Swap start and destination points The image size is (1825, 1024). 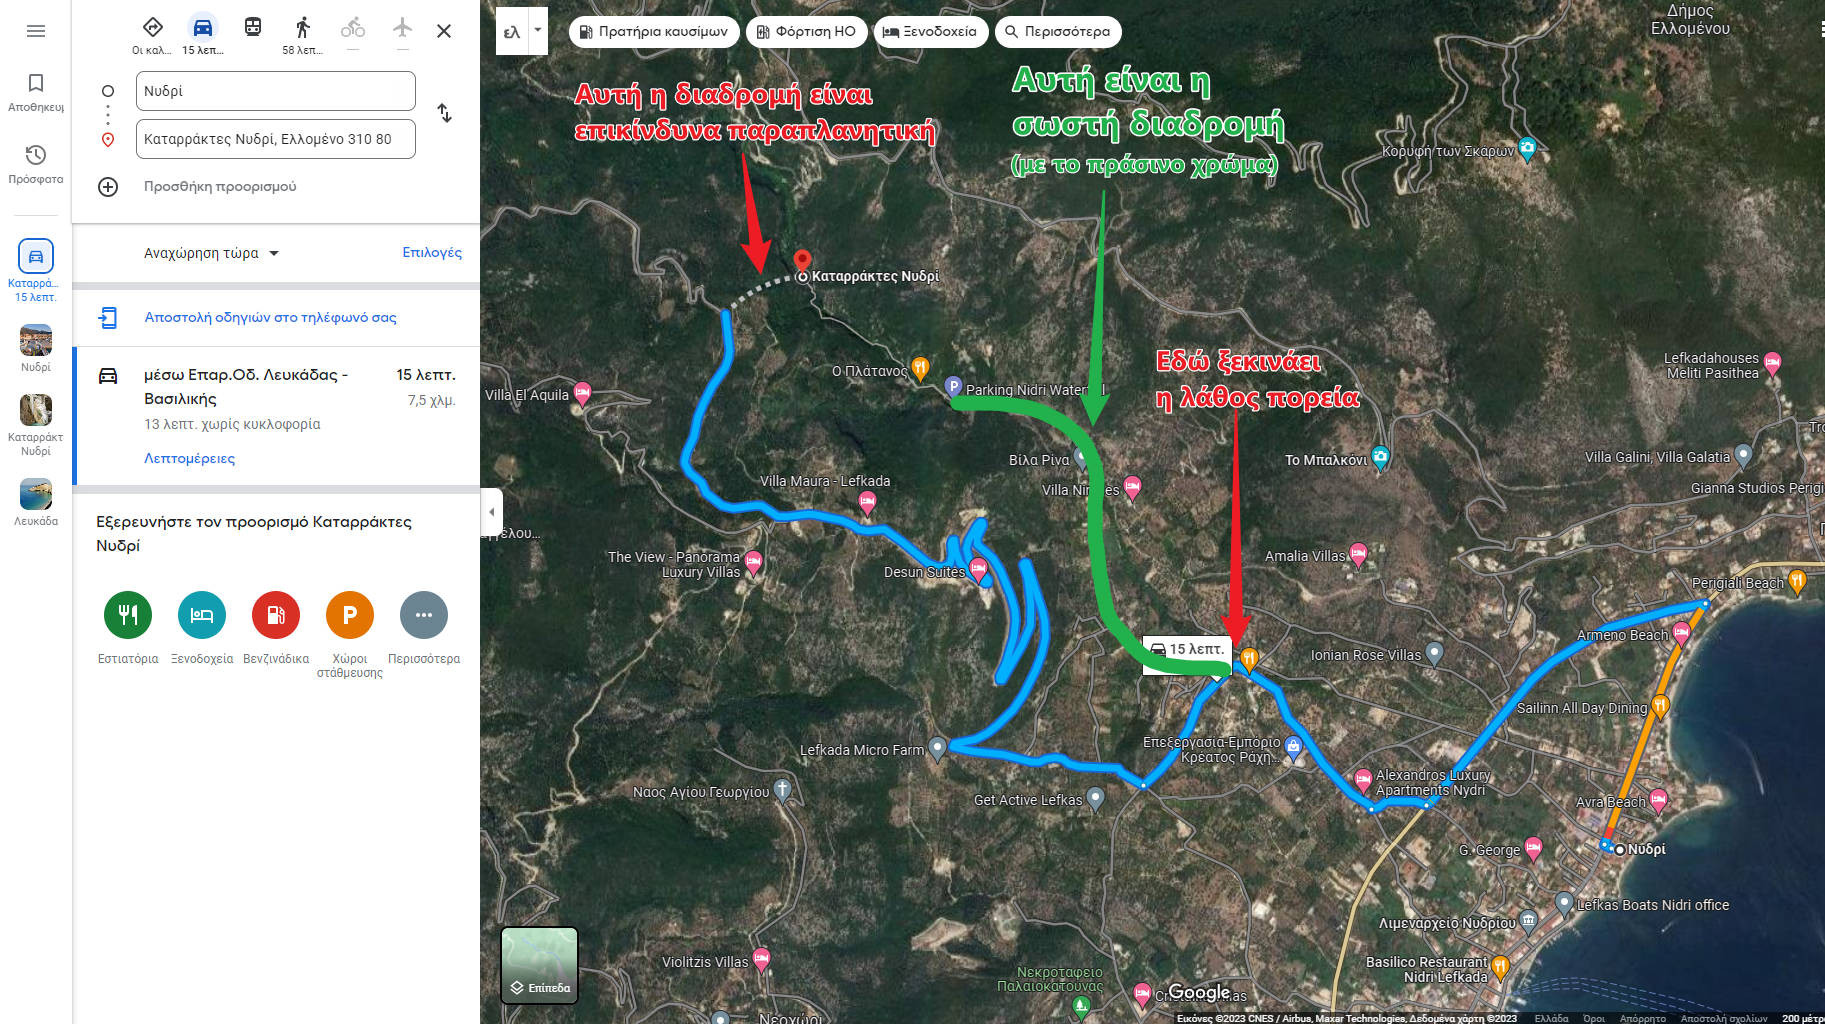pyautogui.click(x=445, y=113)
